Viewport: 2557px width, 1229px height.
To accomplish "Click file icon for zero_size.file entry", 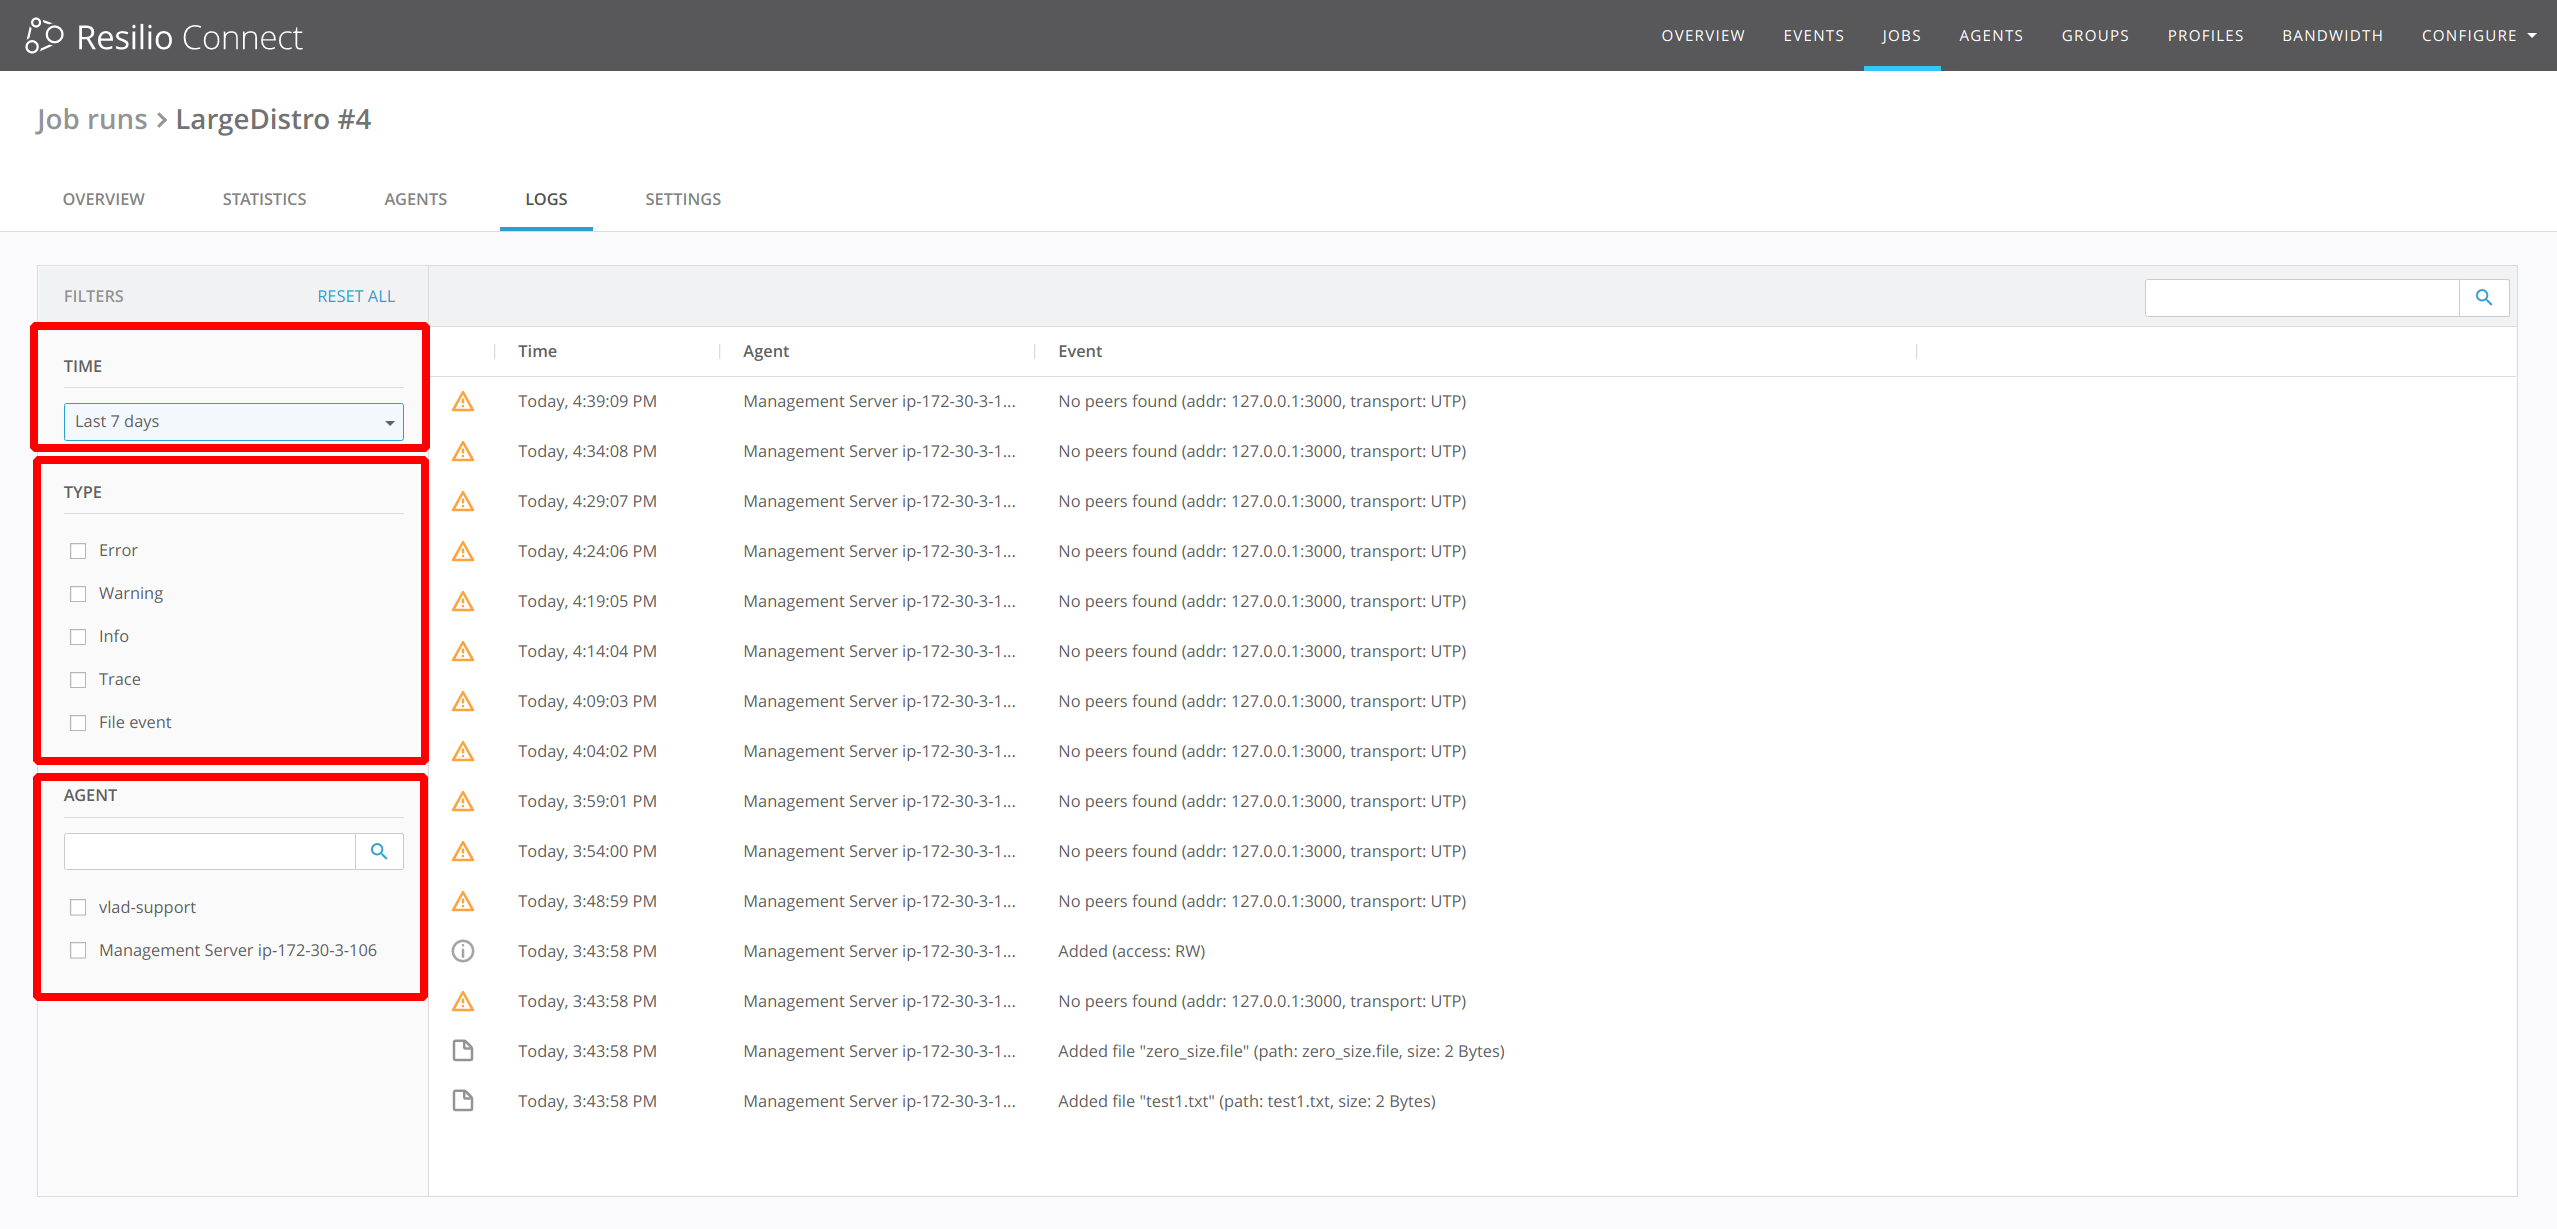I will 463,1051.
